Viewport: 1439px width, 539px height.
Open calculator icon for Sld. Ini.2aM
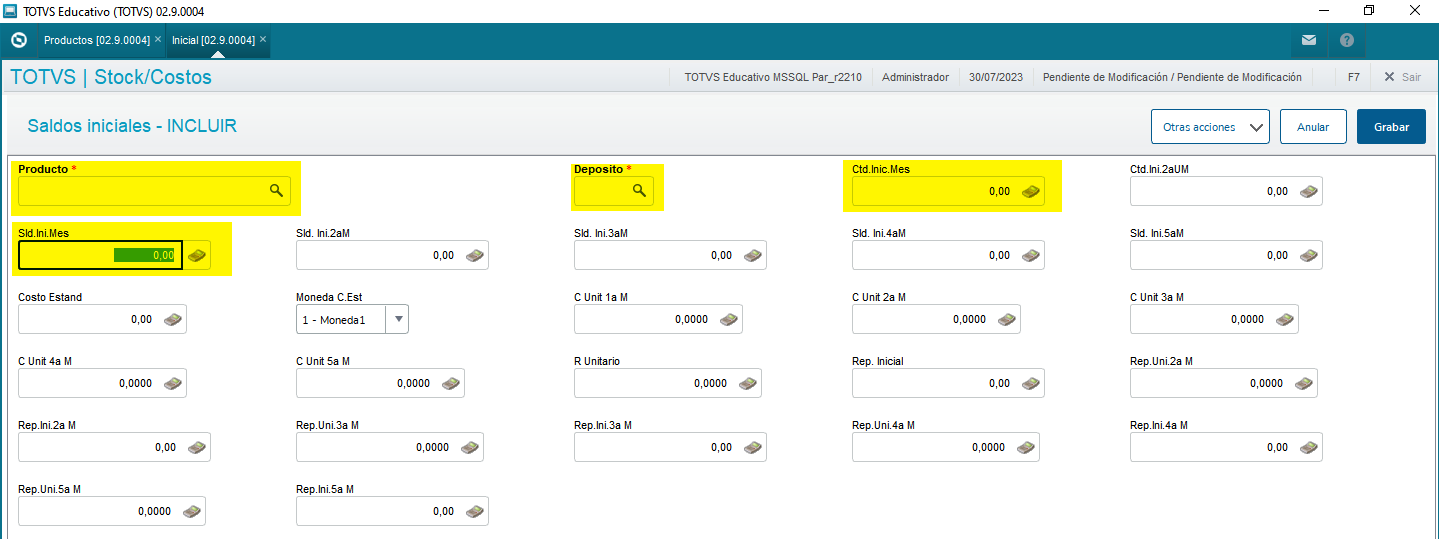[475, 255]
